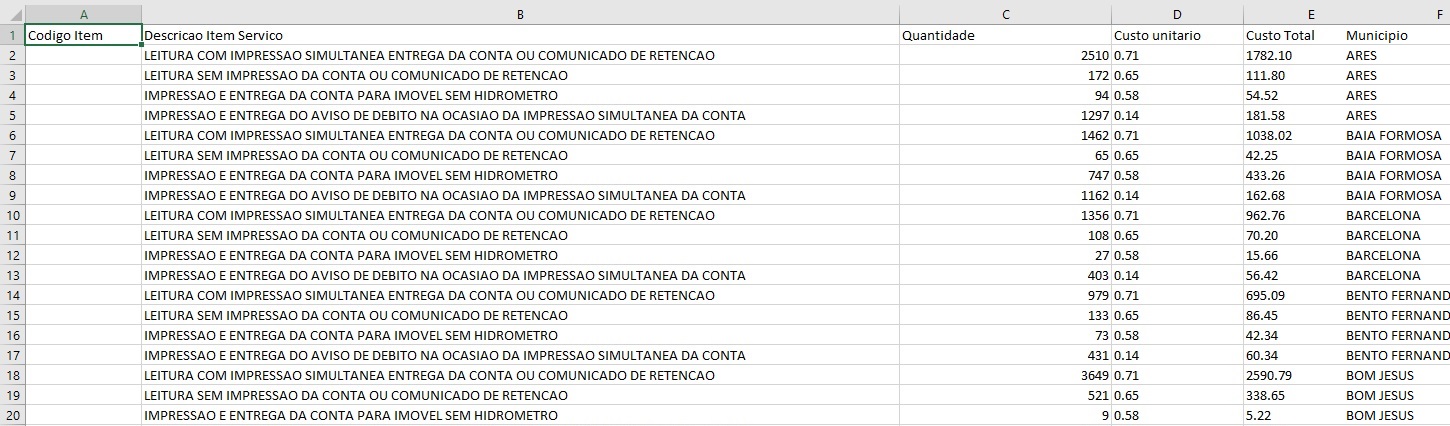Image resolution: width=1450 pixels, height=426 pixels.
Task: Click the 'Descricao Item Servico' header cell
Action: 520,35
